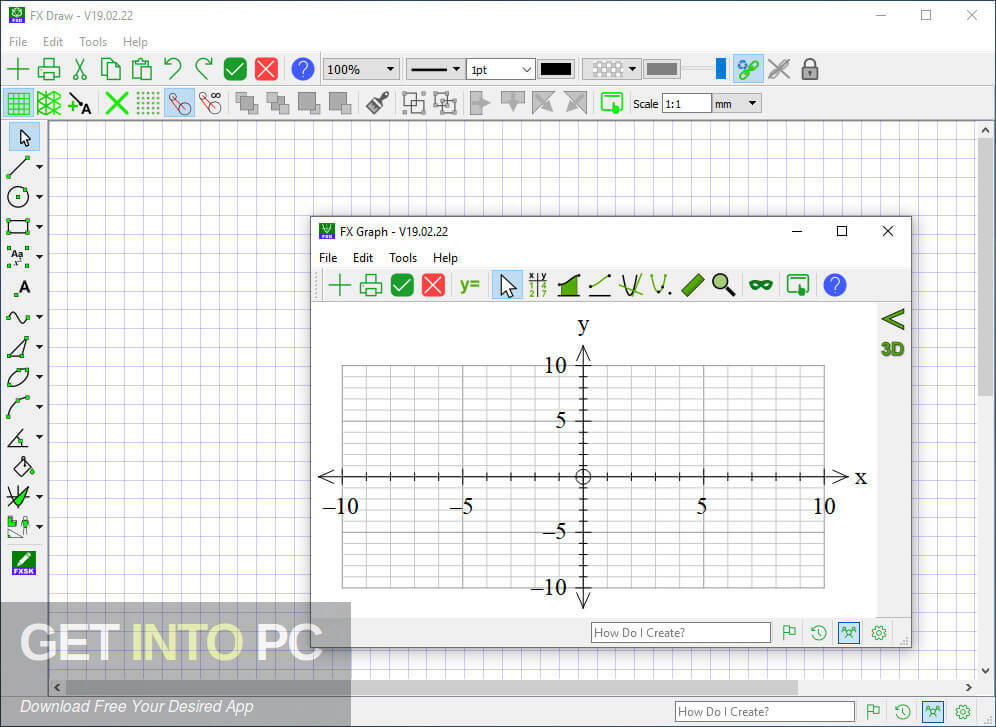Expand the Curve tool options arrow
Screen dimensions: 996x727
39,317
